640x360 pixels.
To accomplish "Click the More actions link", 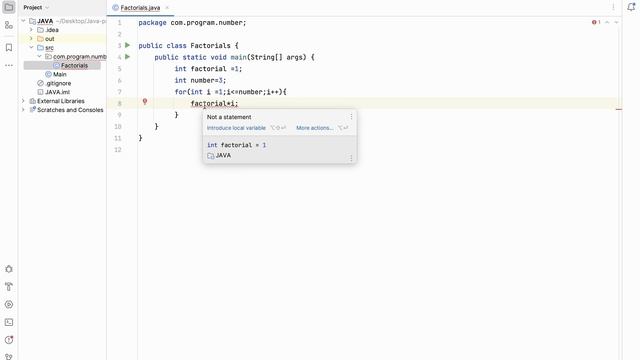I will 314,128.
